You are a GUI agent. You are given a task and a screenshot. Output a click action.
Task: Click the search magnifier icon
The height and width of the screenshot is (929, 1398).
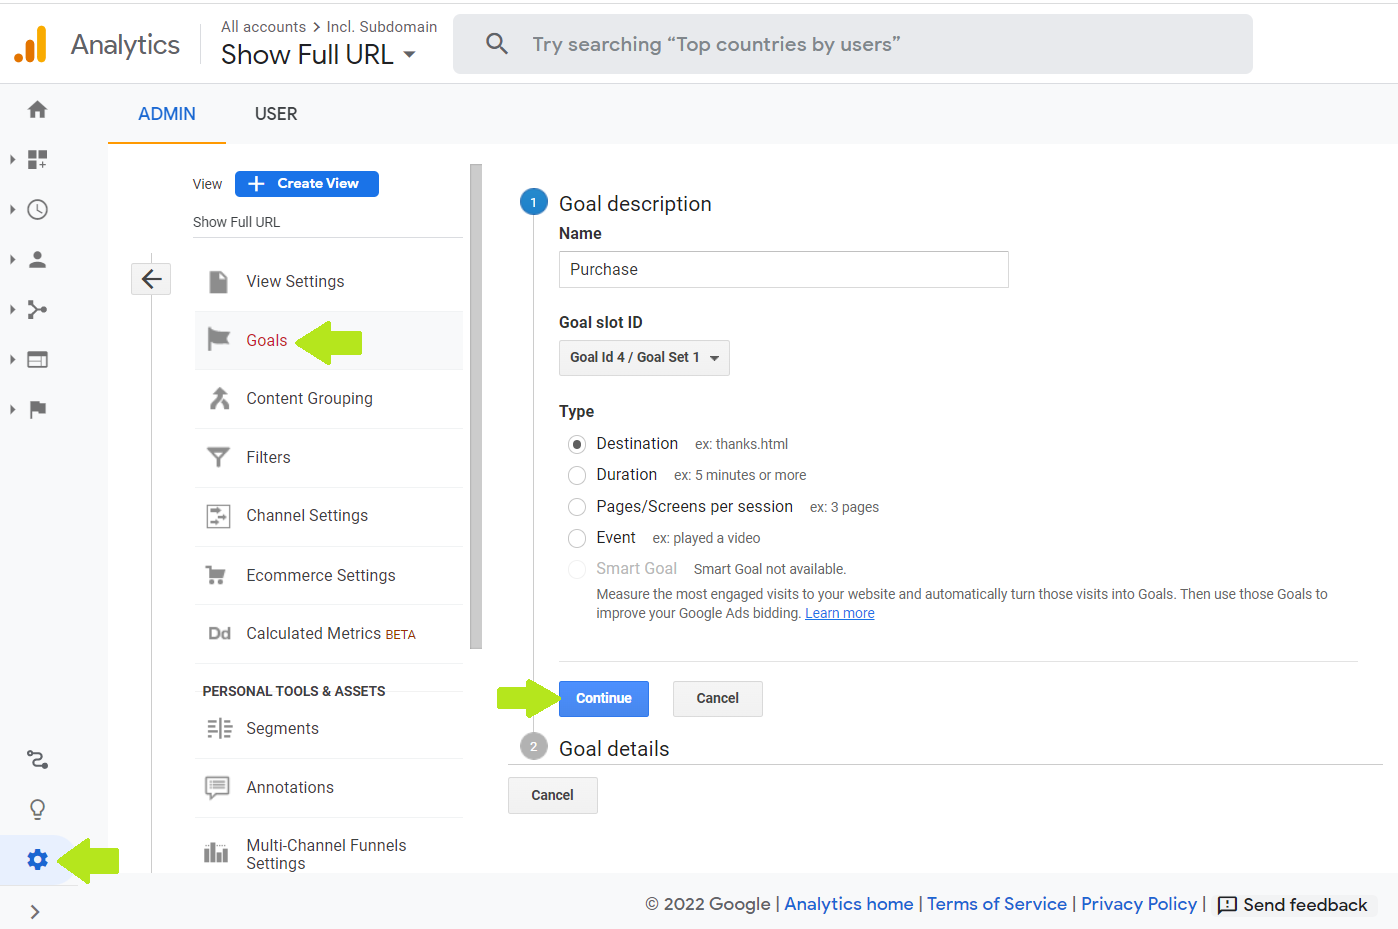[497, 44]
